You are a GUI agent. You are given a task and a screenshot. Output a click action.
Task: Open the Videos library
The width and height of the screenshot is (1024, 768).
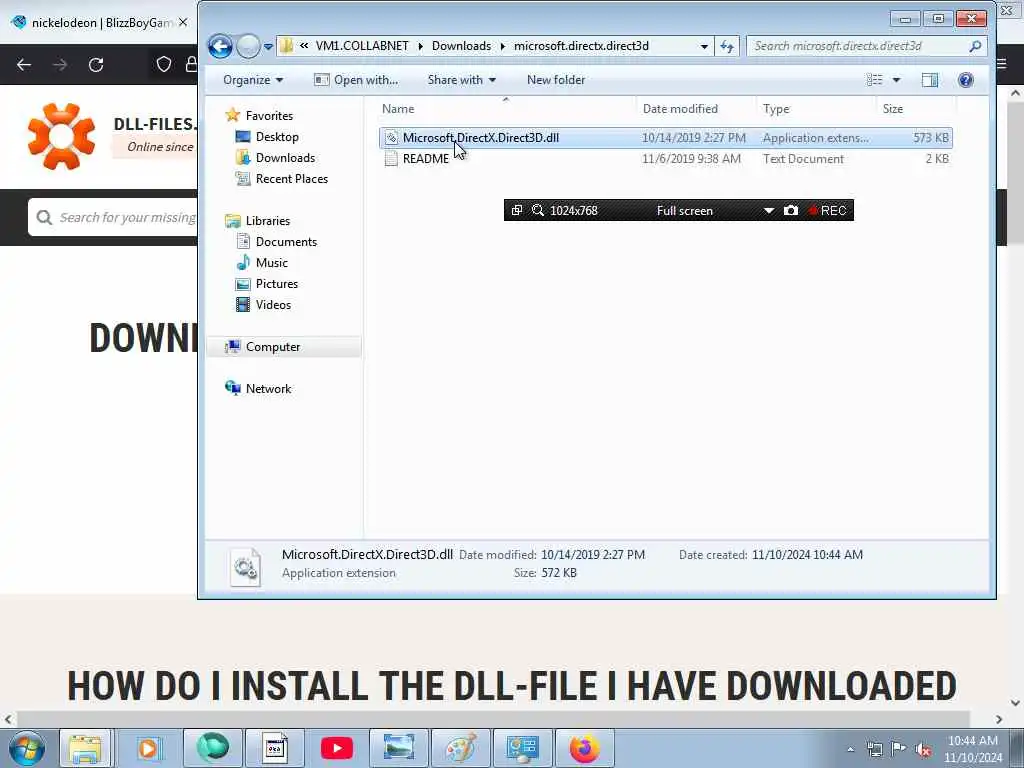coord(273,304)
